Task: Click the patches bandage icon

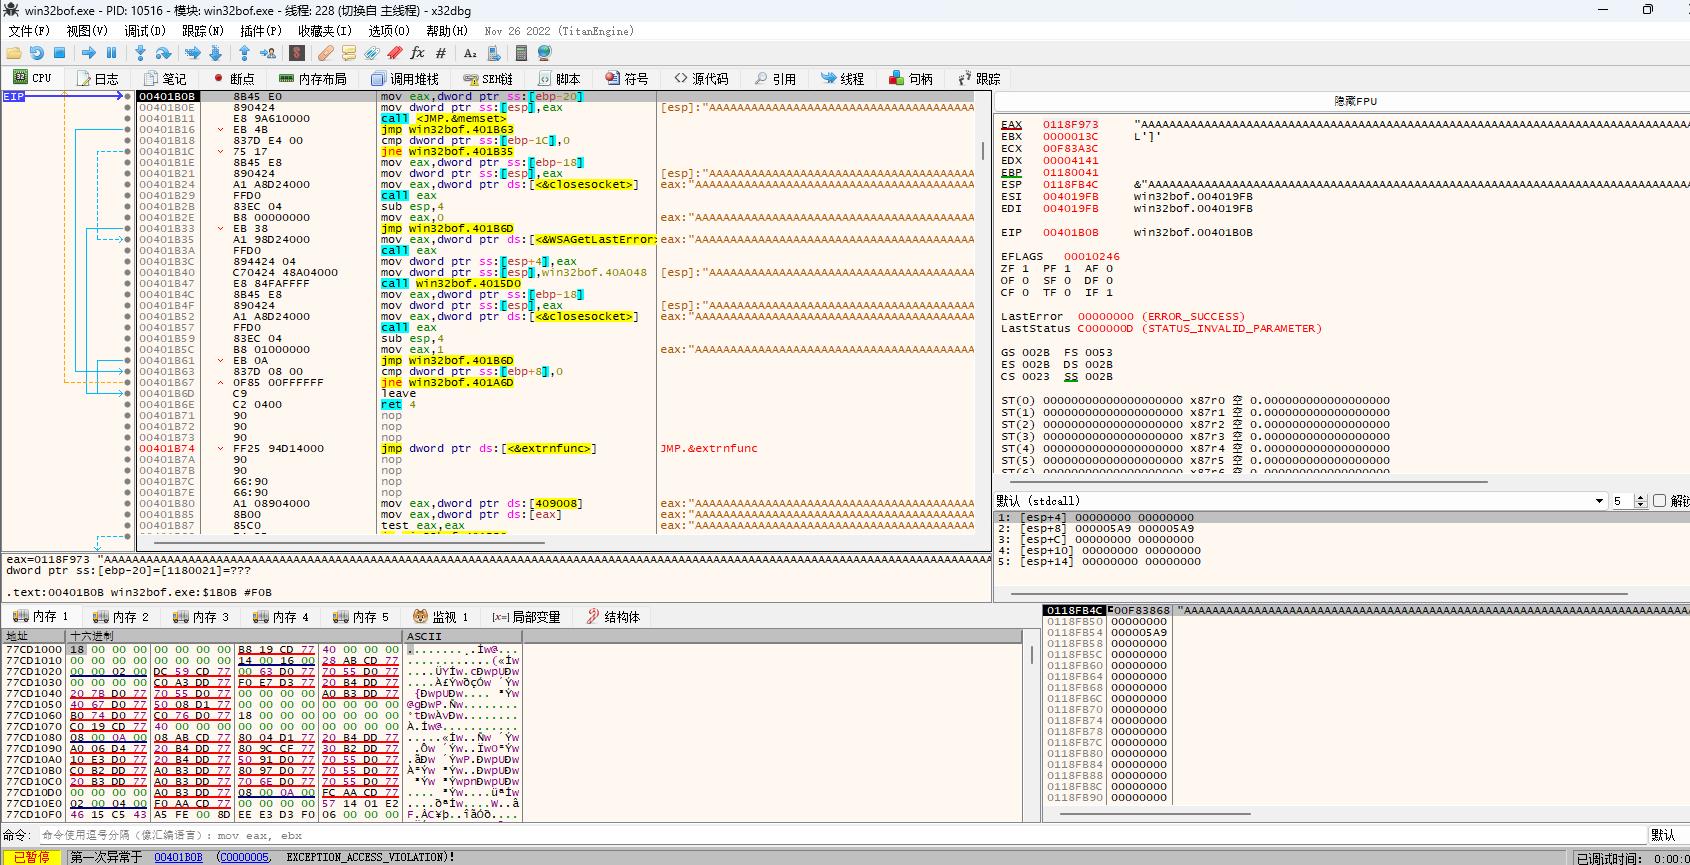Action: pos(326,53)
